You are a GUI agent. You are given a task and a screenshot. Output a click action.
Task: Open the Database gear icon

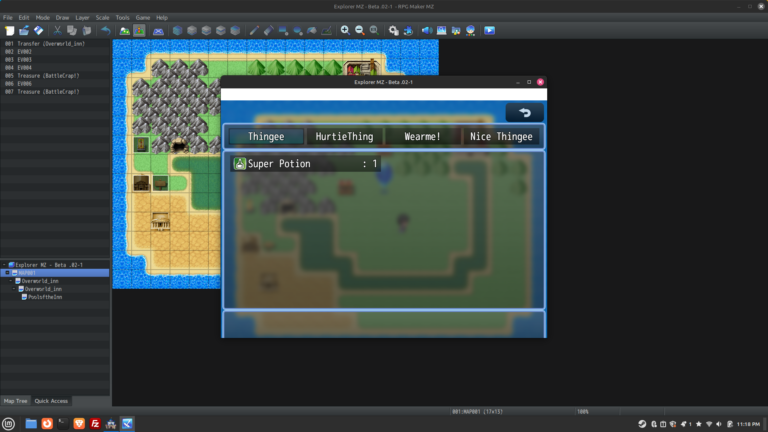click(393, 30)
